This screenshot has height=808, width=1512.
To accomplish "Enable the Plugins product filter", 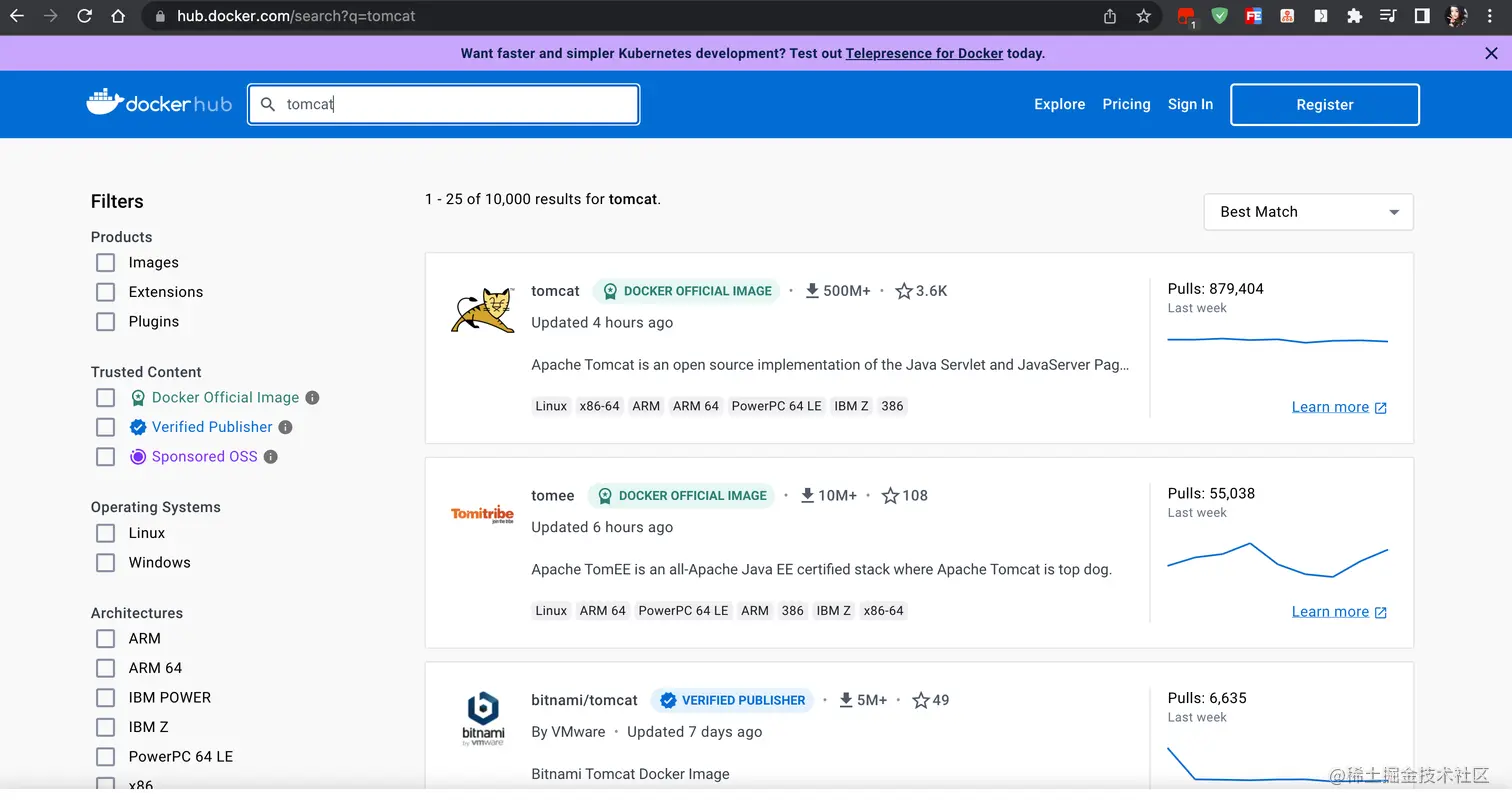I will [x=105, y=322].
